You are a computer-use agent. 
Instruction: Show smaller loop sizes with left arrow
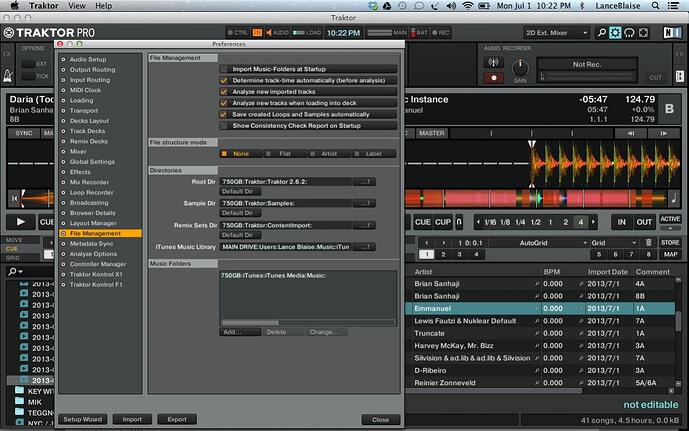pos(478,222)
